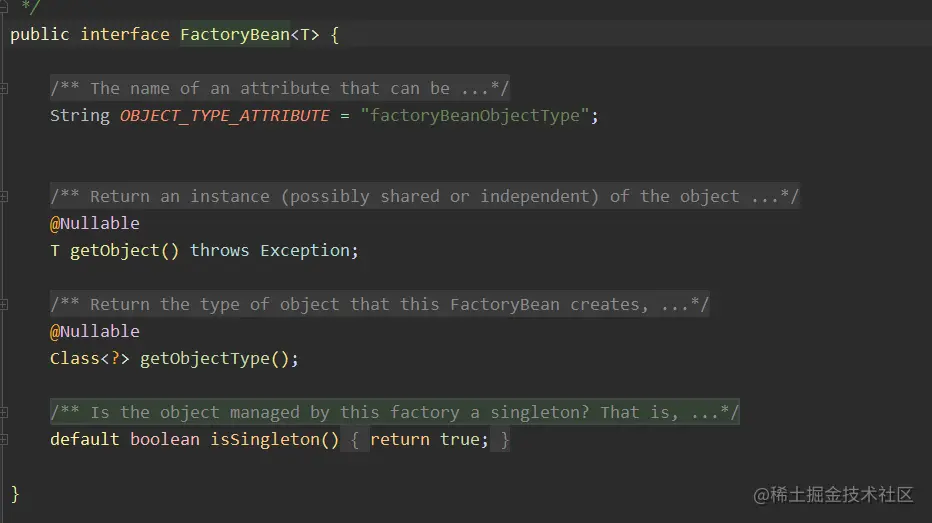Viewport: 932px width, 523px height.
Task: Click the public keyword
Action: pos(40,34)
